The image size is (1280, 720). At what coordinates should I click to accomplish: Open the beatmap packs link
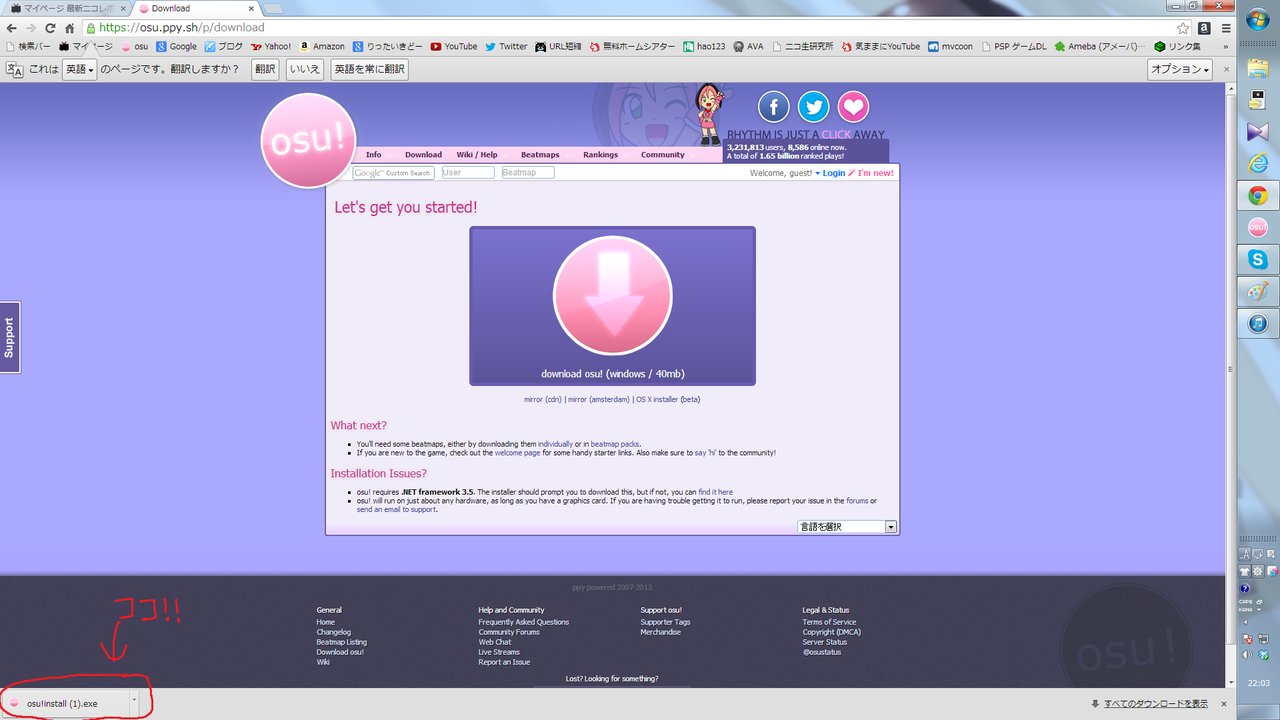pos(615,444)
